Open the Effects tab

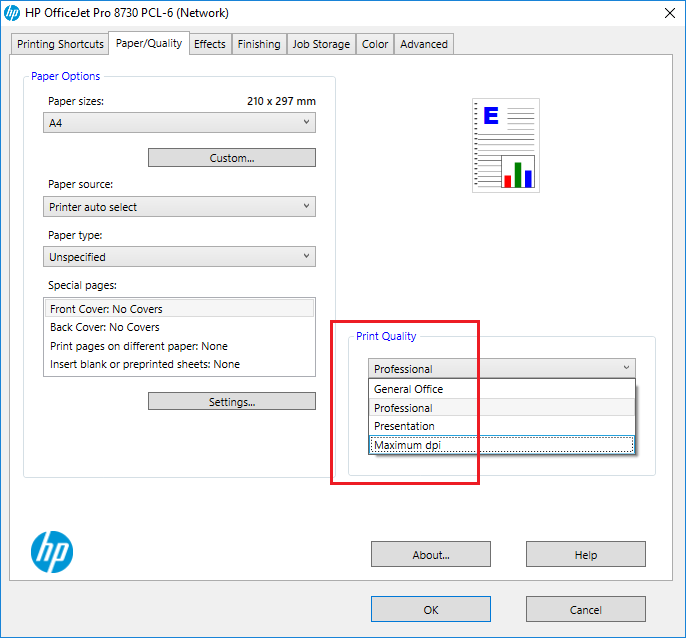[210, 44]
